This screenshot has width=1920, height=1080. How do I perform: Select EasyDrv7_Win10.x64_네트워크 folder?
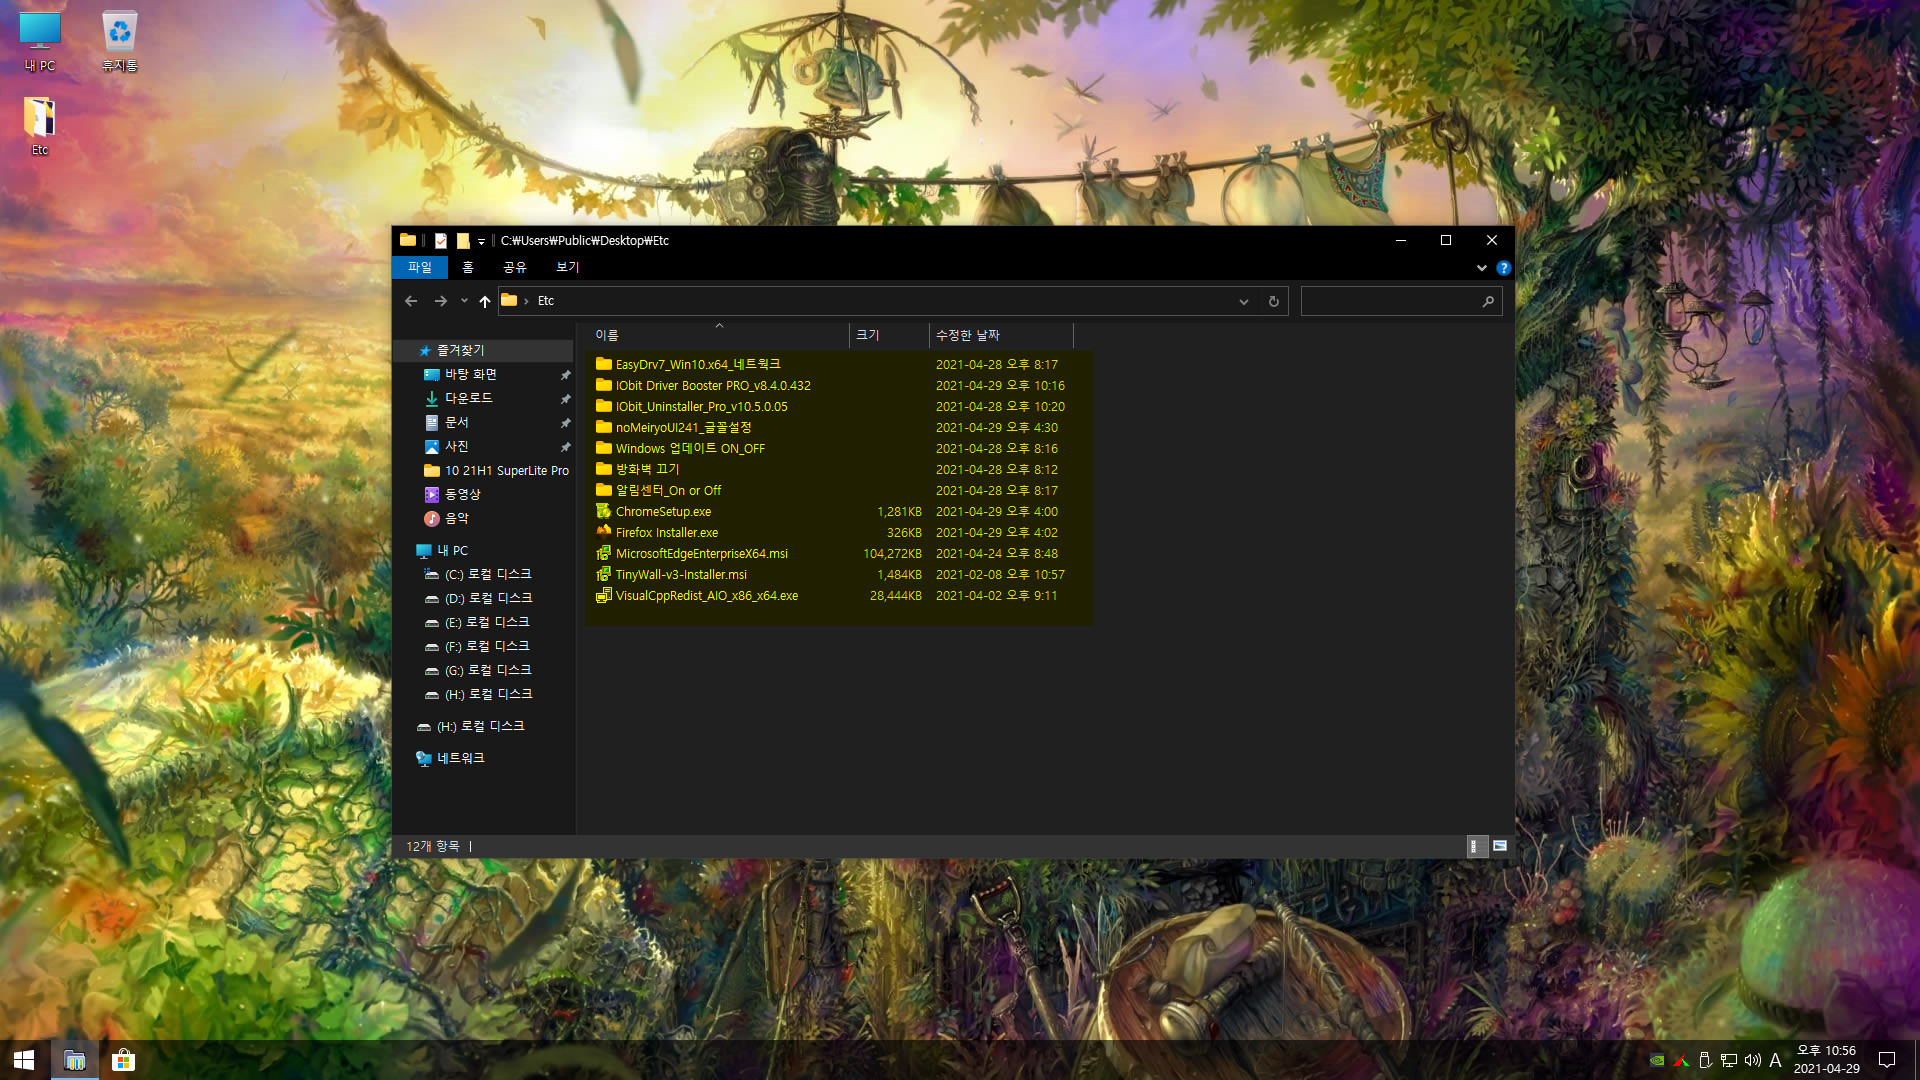698,364
